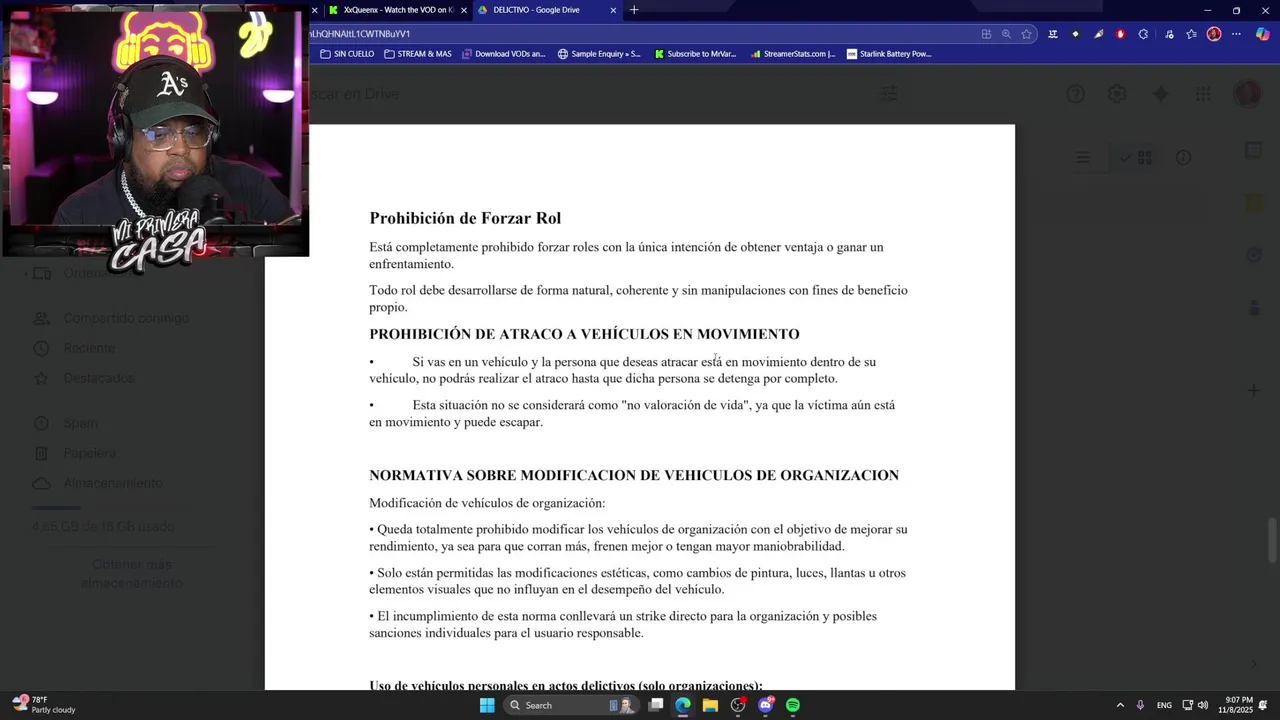
Task: Click the page vertical scrollbar thumb
Action: (x=1273, y=540)
